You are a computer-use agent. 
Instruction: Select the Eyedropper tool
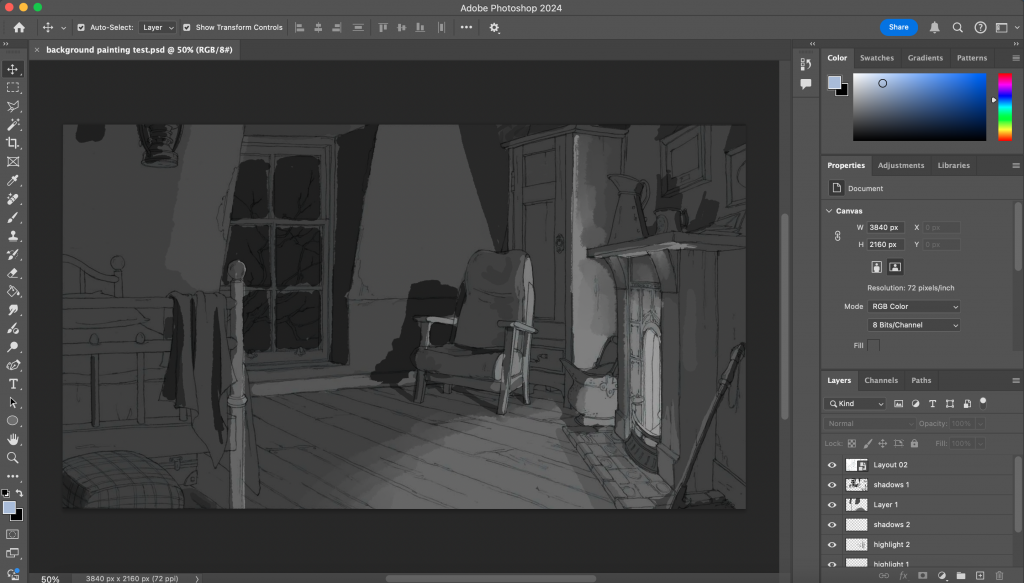tap(12, 180)
